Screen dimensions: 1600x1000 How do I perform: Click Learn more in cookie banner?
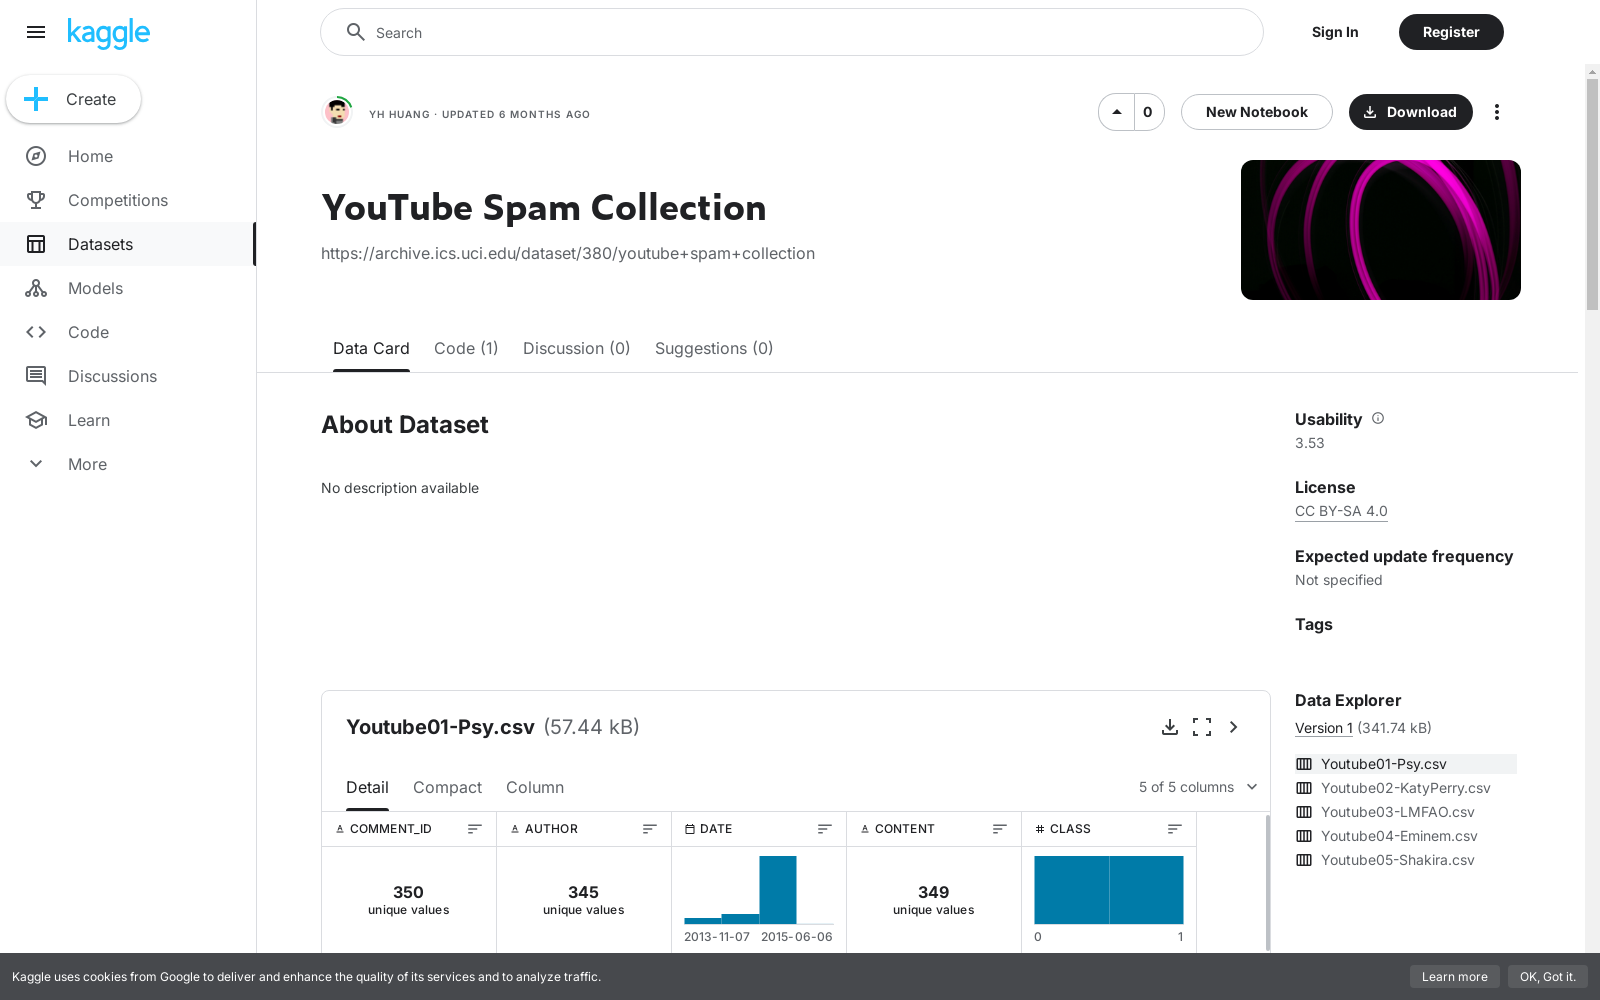pos(1455,977)
